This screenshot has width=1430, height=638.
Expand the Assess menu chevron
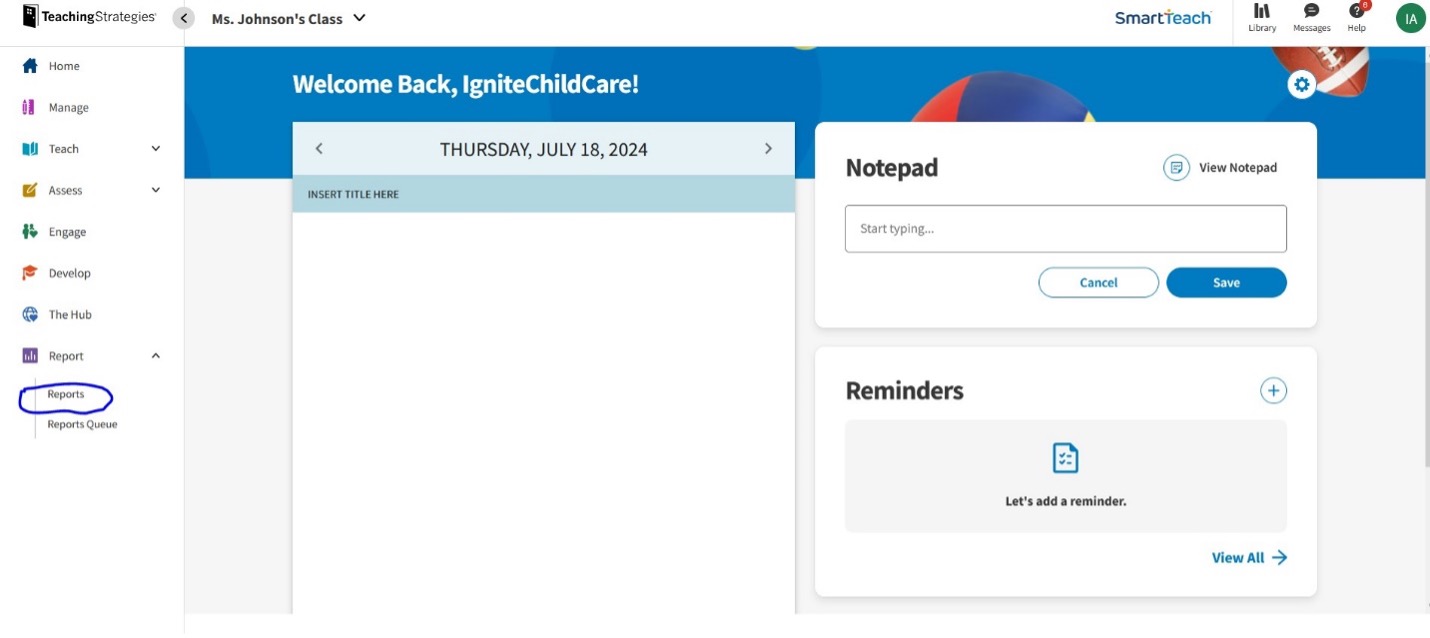pos(156,190)
